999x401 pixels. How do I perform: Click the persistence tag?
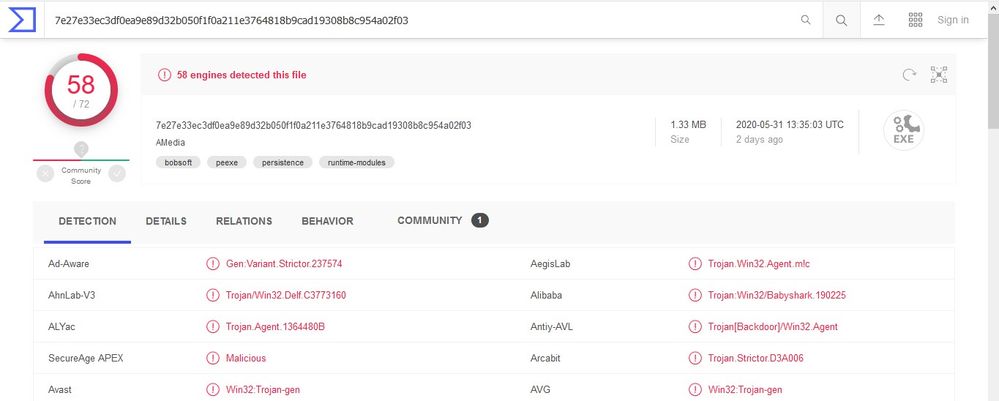(283, 162)
